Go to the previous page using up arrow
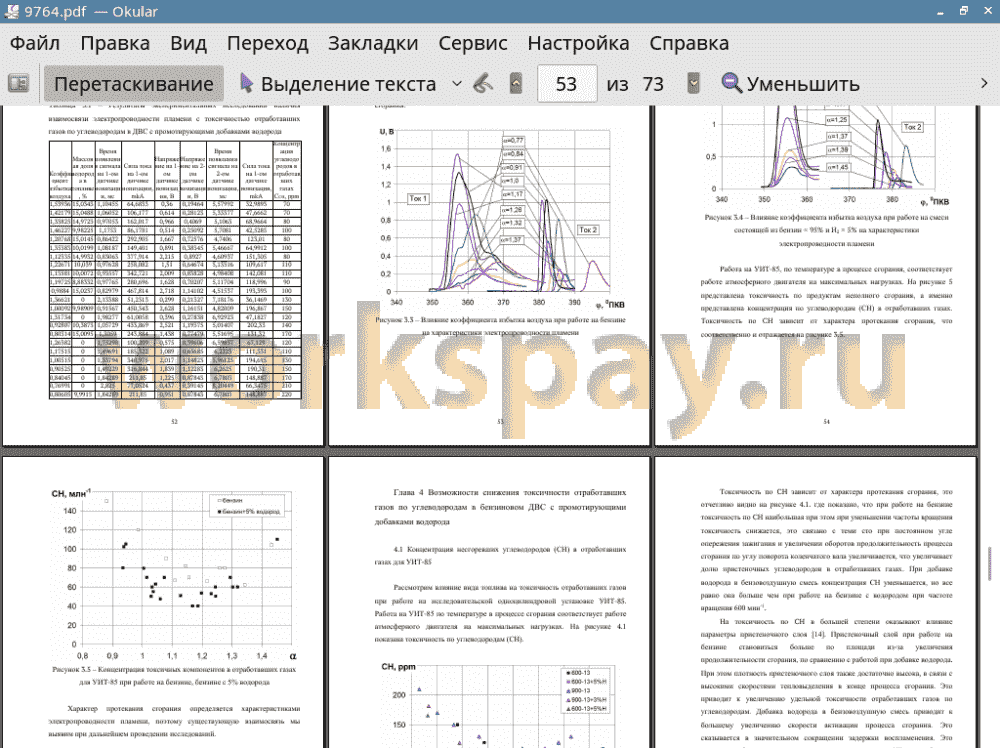This screenshot has width=1000, height=748. click(516, 84)
